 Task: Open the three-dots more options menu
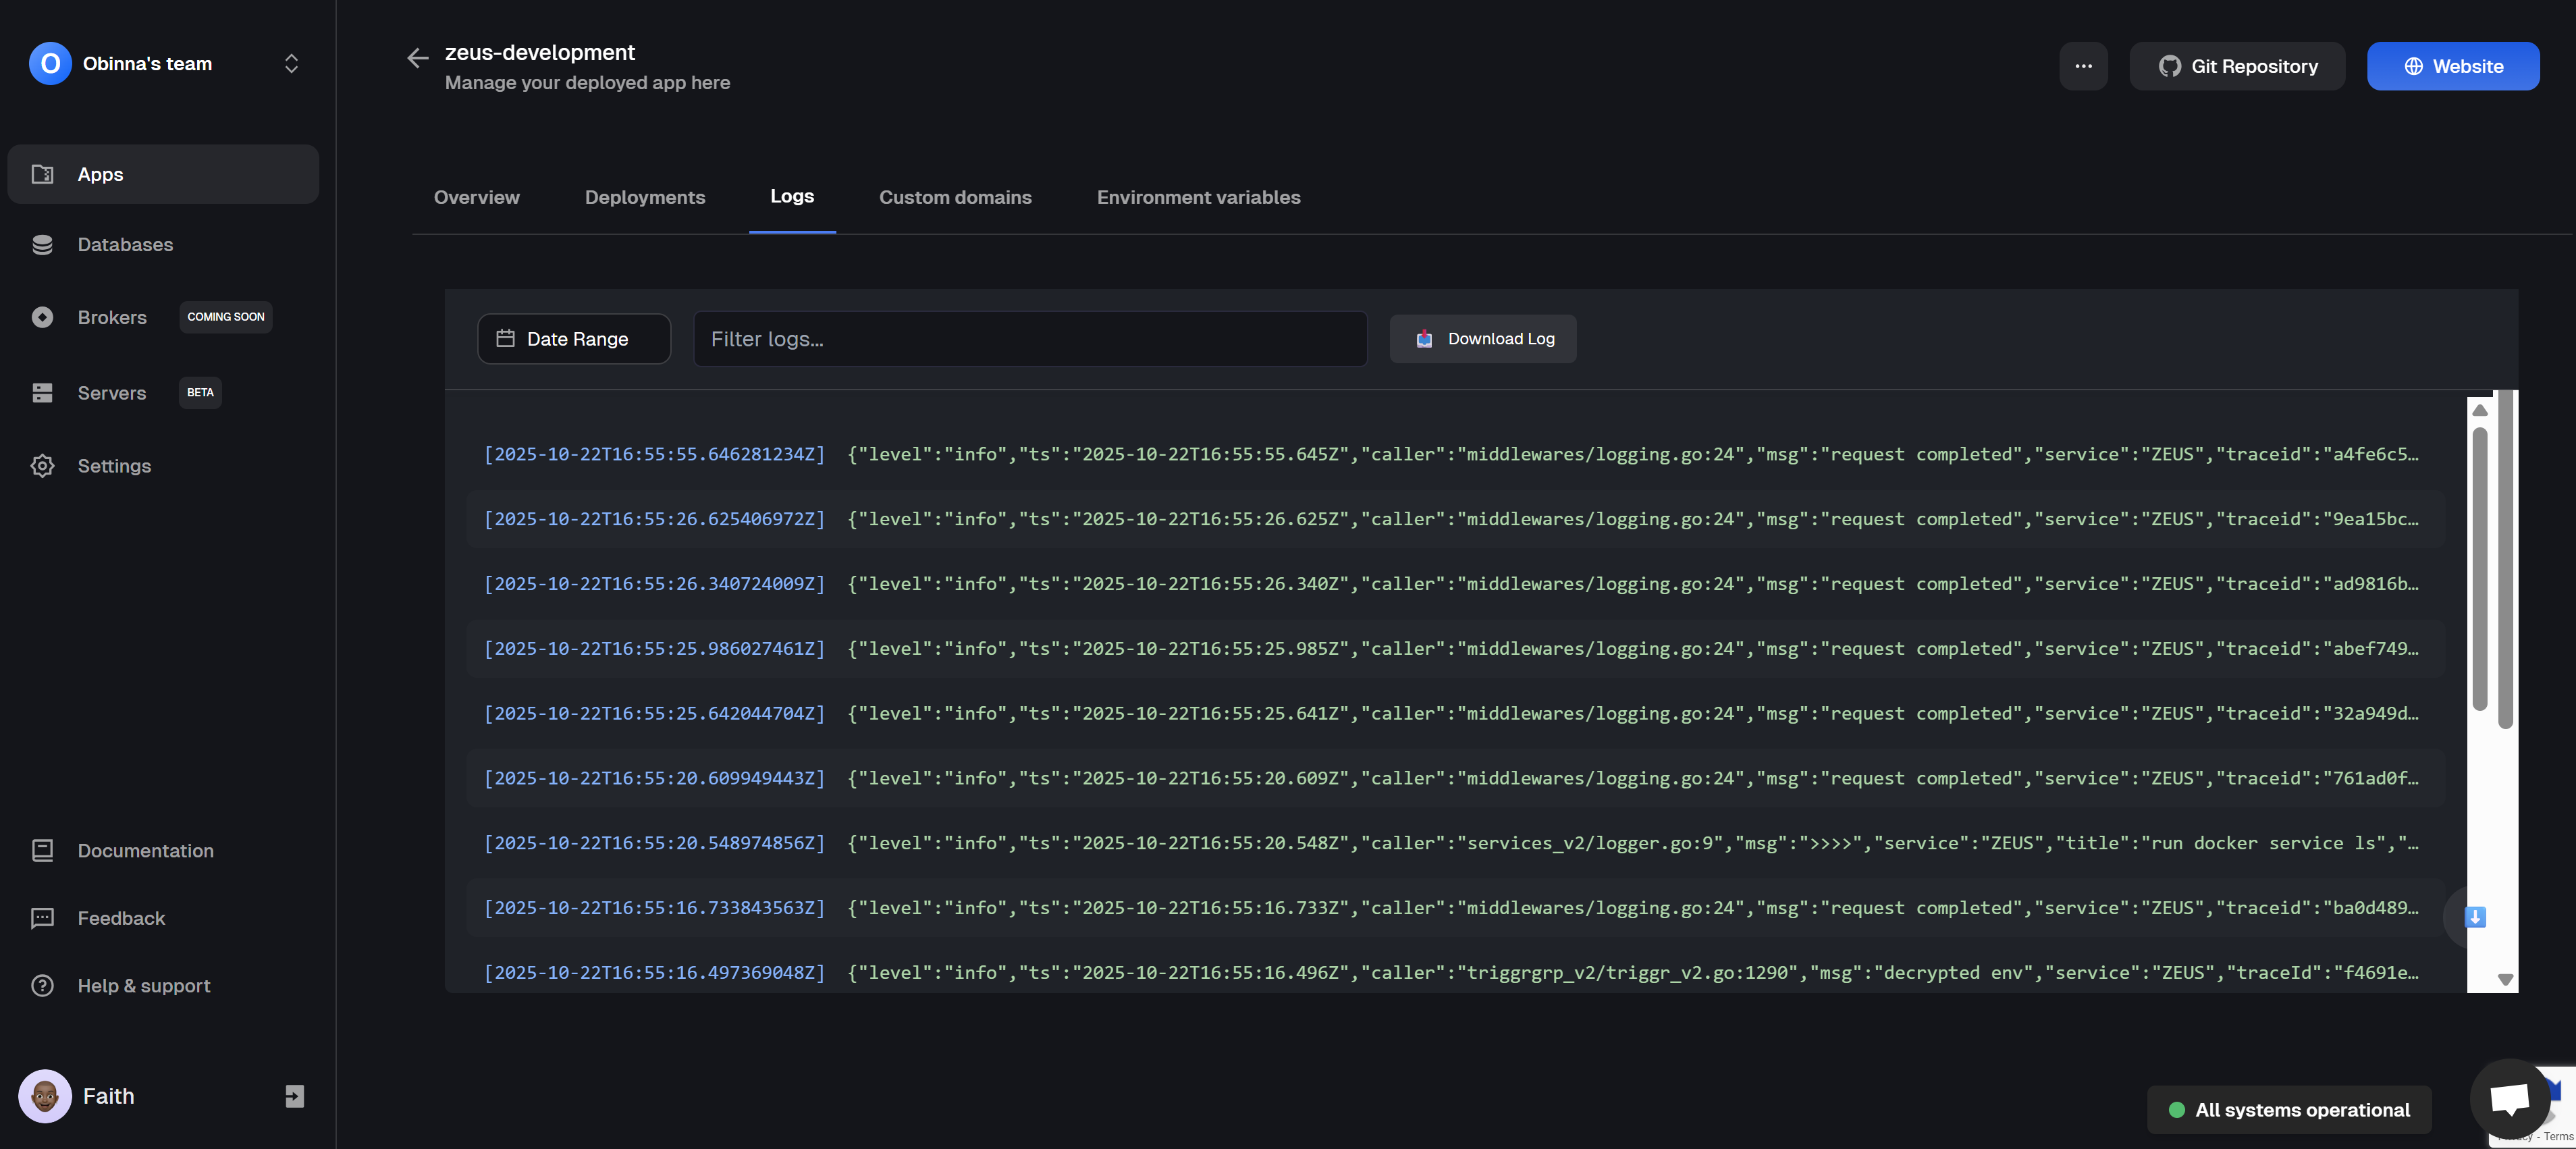click(2083, 66)
